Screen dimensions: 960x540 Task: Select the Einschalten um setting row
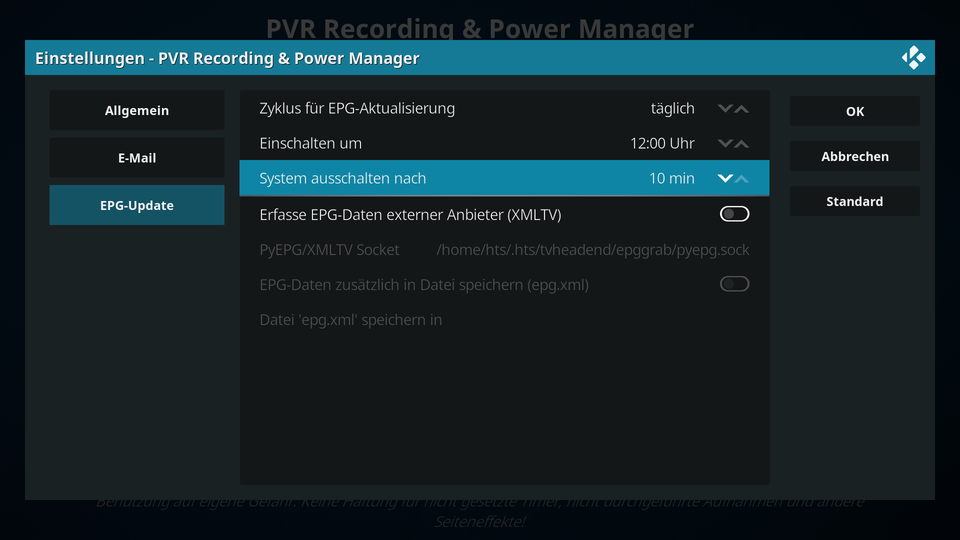pyautogui.click(x=504, y=143)
